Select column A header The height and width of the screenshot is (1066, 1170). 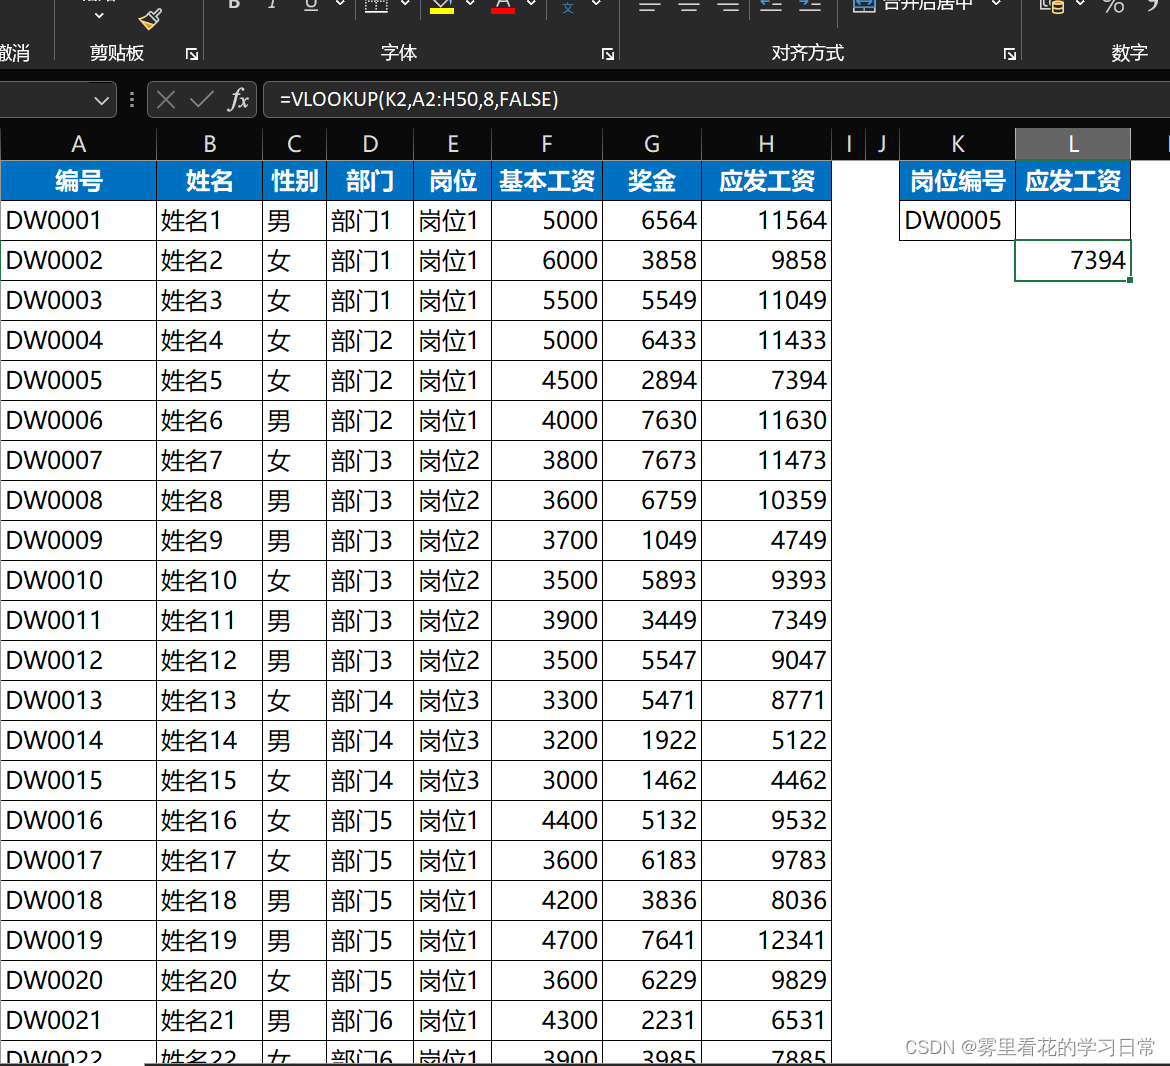78,144
